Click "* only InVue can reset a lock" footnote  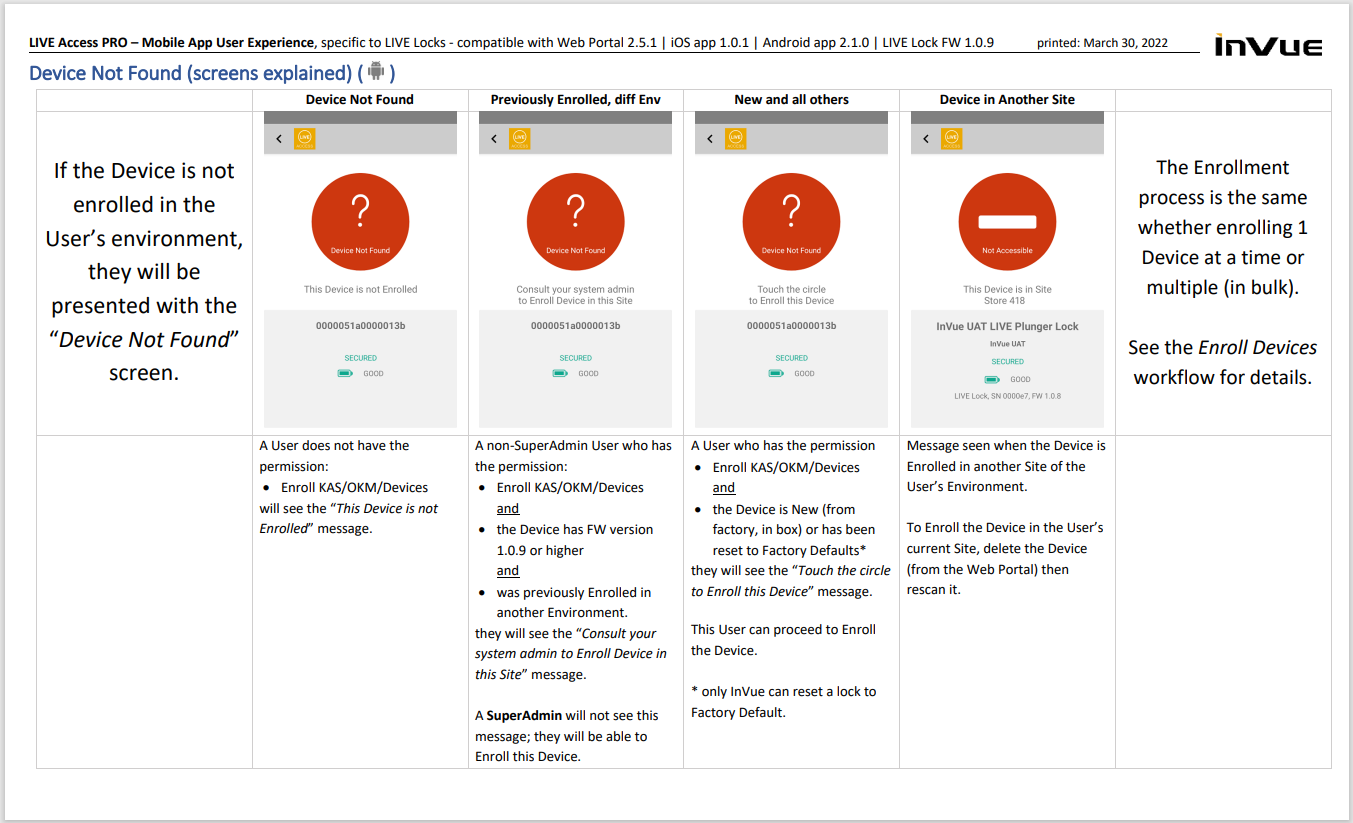783,702
